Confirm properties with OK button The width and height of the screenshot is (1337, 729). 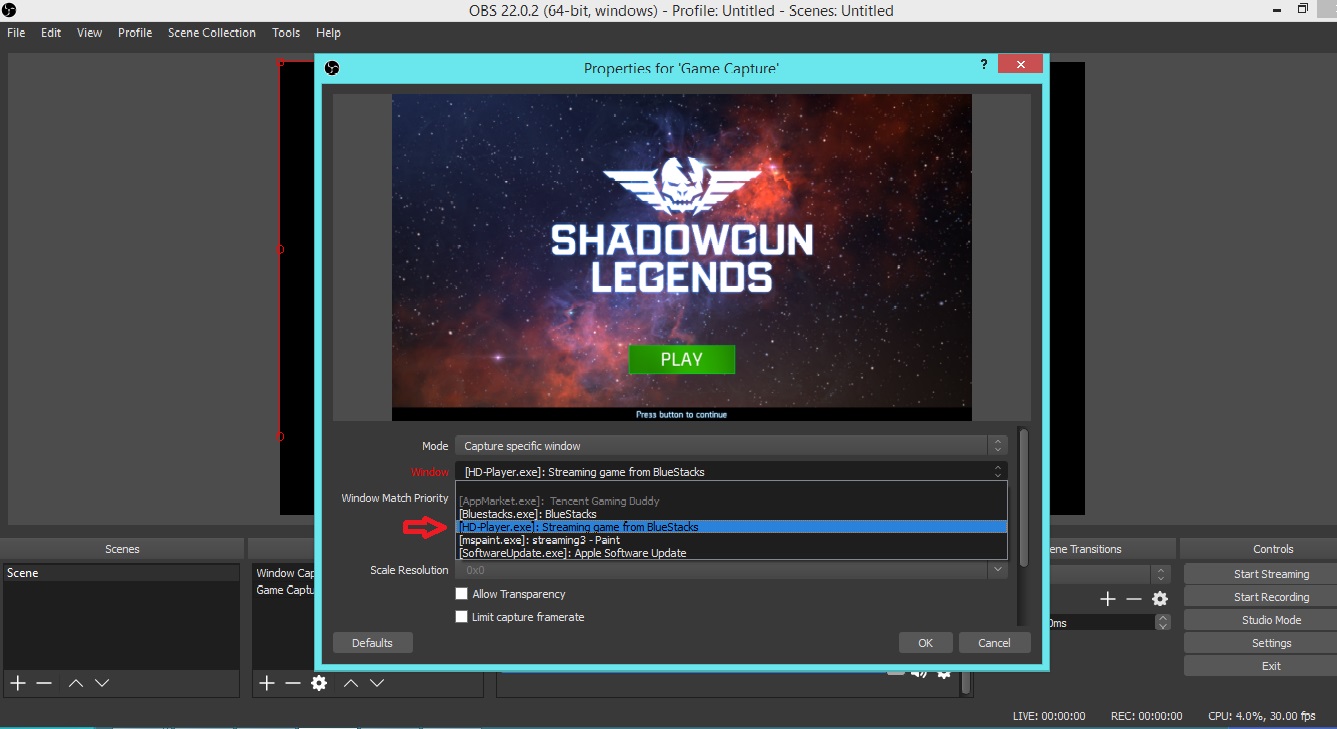tap(926, 643)
